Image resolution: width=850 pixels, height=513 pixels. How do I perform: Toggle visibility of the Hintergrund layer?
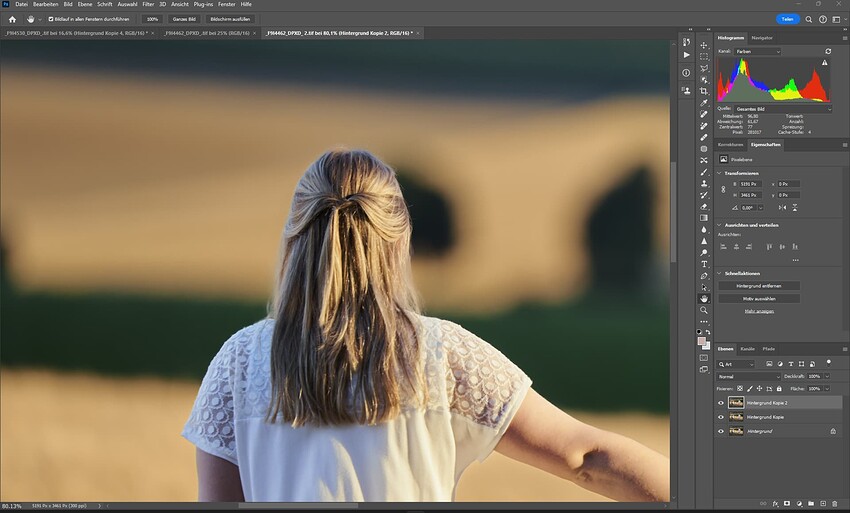tap(721, 431)
